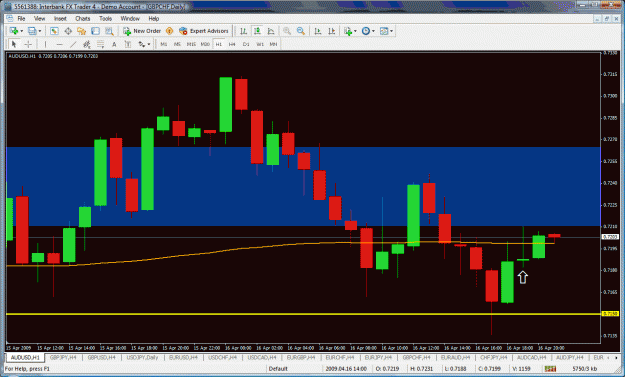The image size is (625, 377).
Task: Select the equidistant channel tool
Action: (86, 44)
